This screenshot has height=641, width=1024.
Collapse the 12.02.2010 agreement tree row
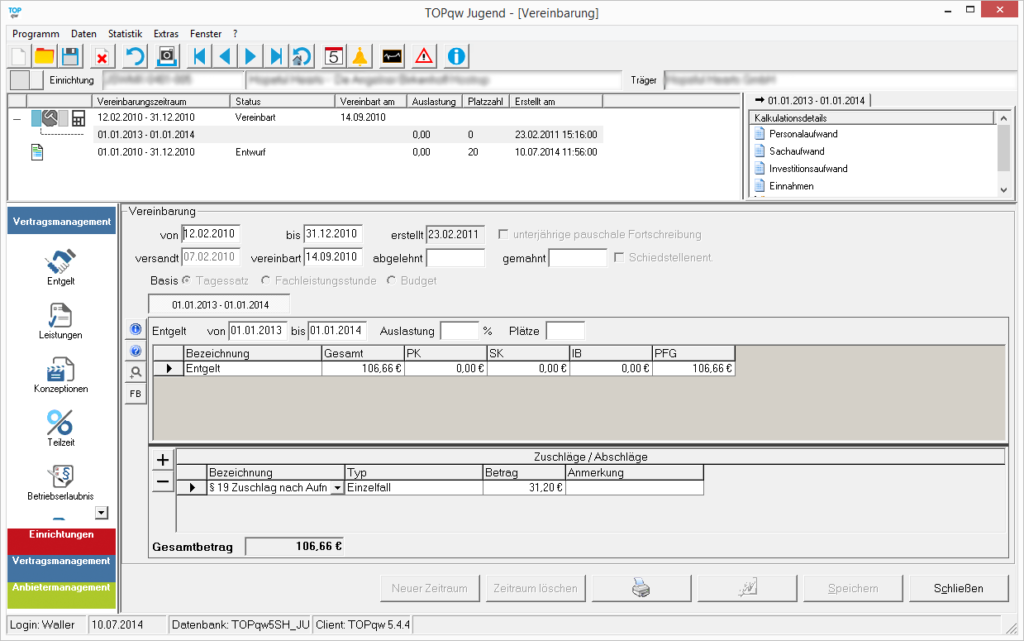(x=17, y=118)
